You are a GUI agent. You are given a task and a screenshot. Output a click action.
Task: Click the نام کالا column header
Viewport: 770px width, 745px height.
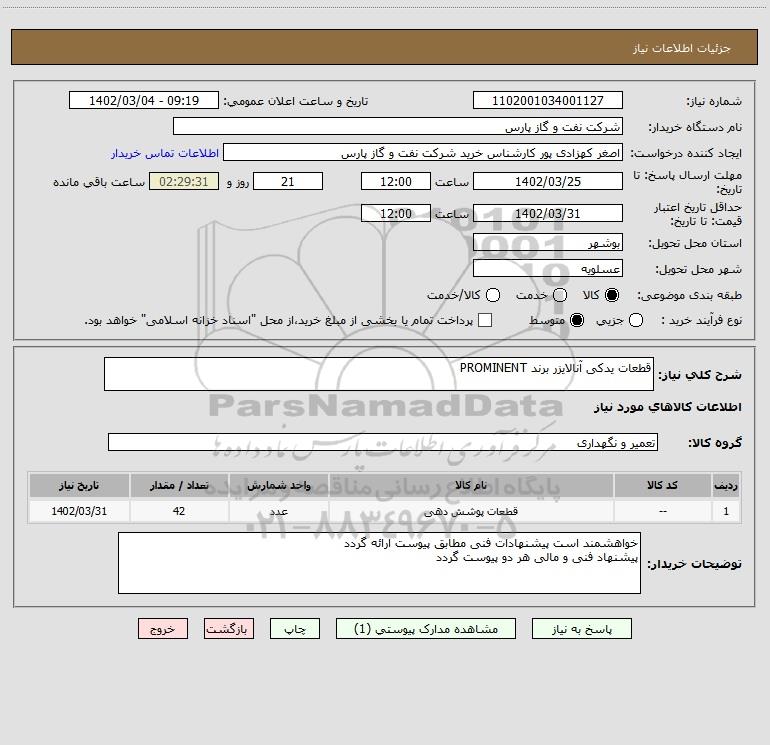(x=471, y=485)
